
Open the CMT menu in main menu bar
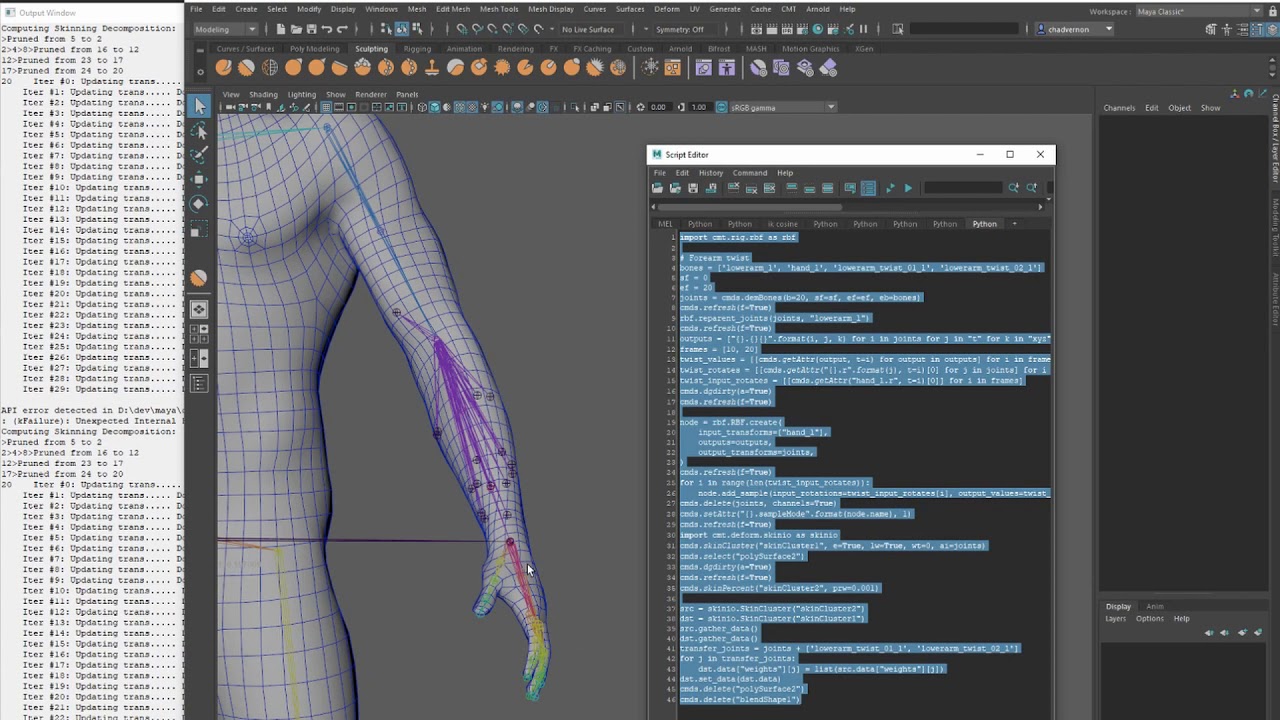click(789, 9)
